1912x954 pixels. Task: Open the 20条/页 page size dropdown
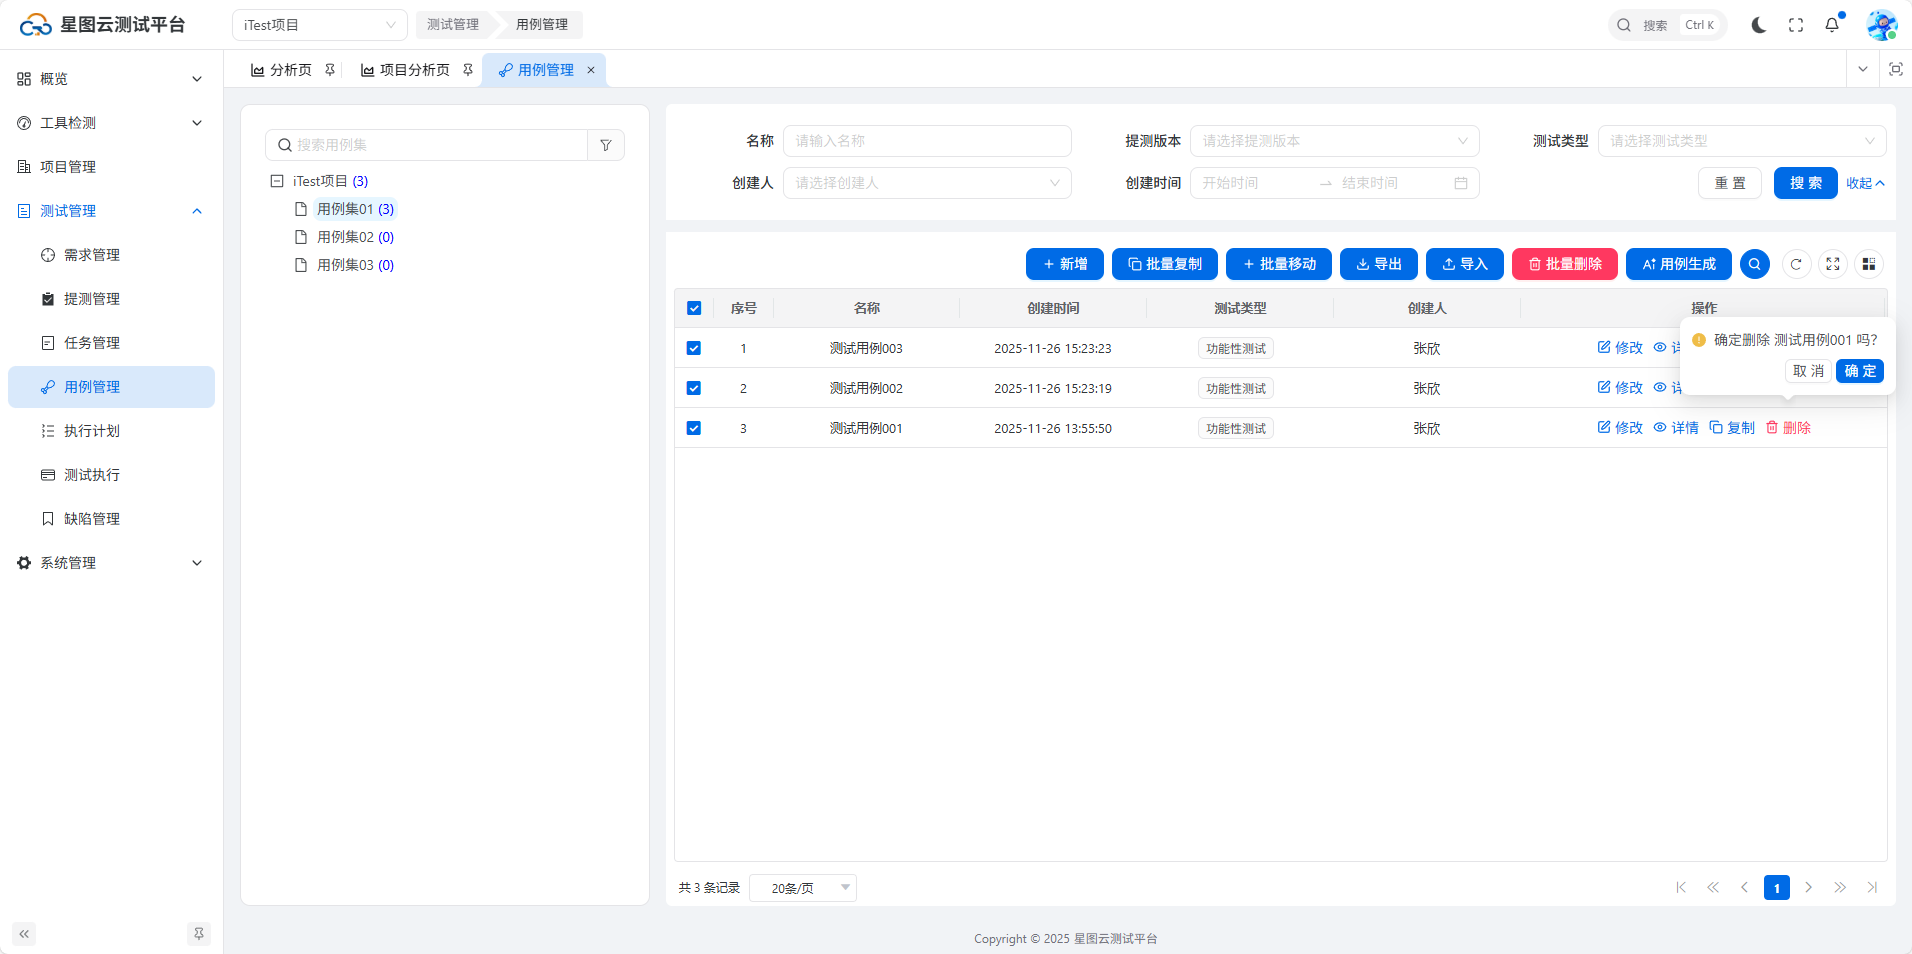803,888
